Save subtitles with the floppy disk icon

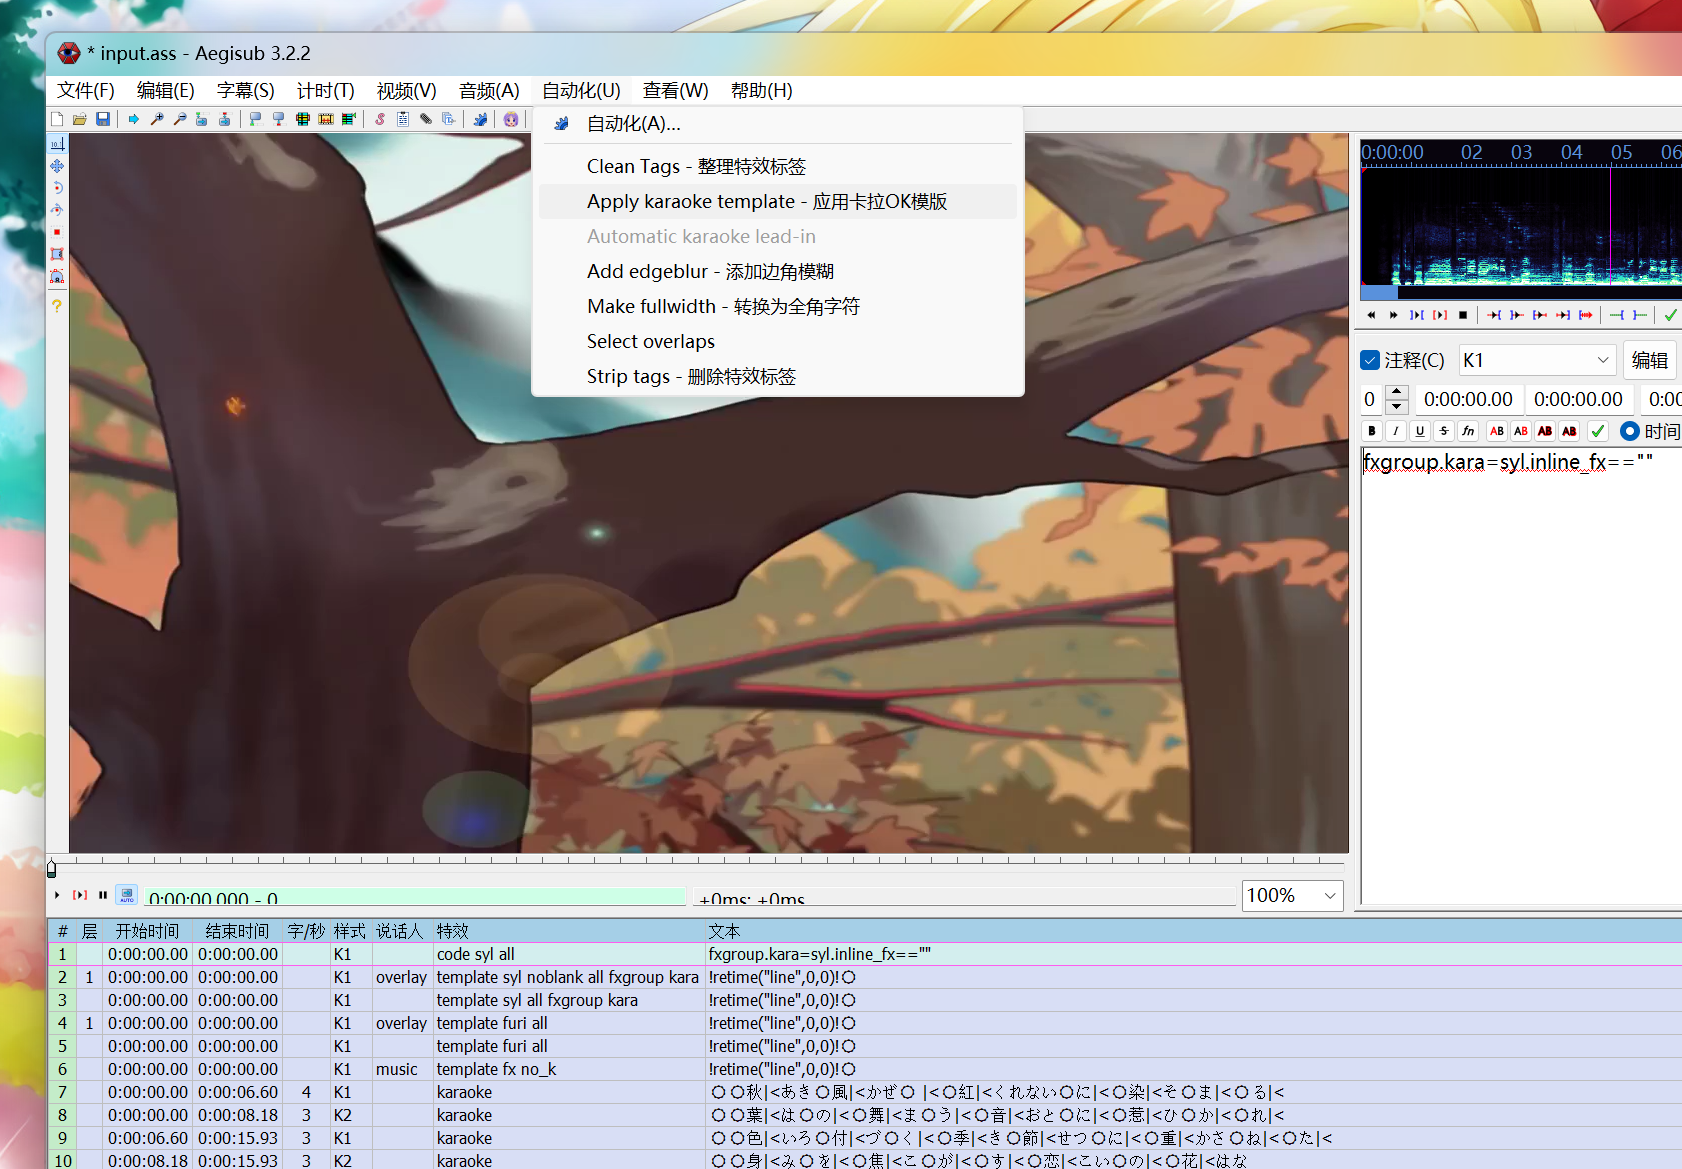[x=103, y=119]
